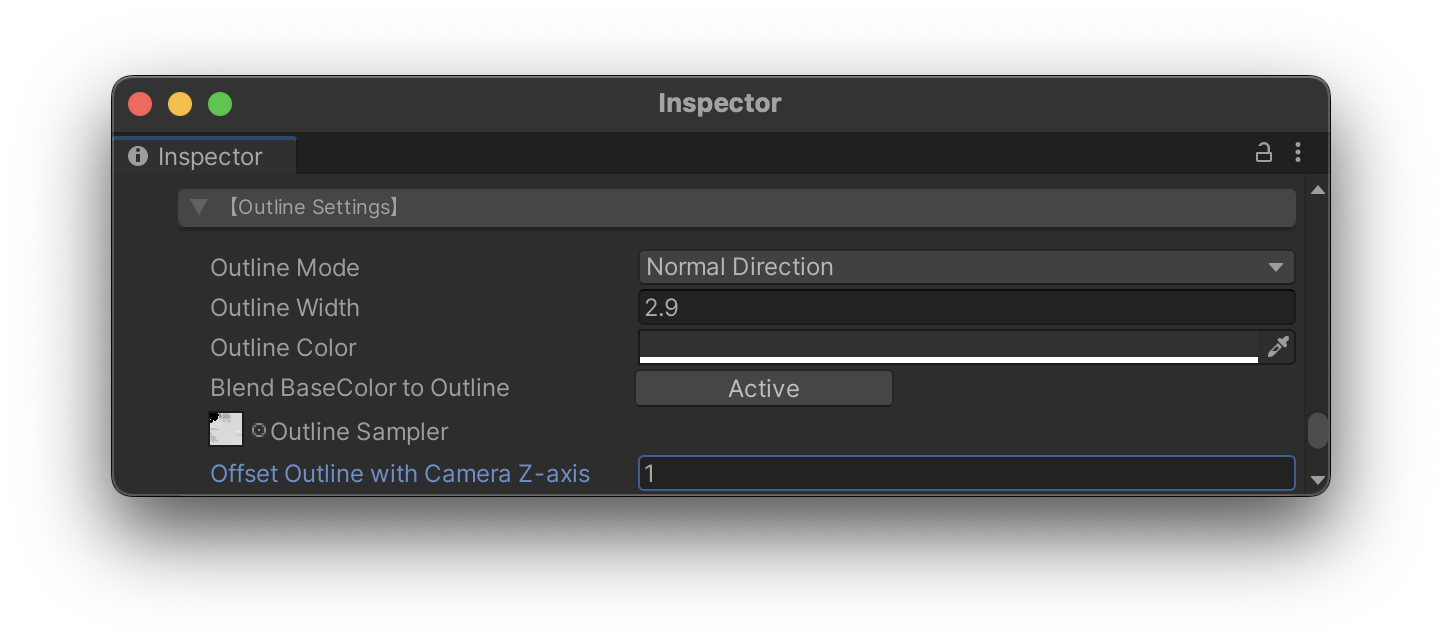
Task: Open the Outline Mode dropdown
Action: pyautogui.click(x=965, y=267)
